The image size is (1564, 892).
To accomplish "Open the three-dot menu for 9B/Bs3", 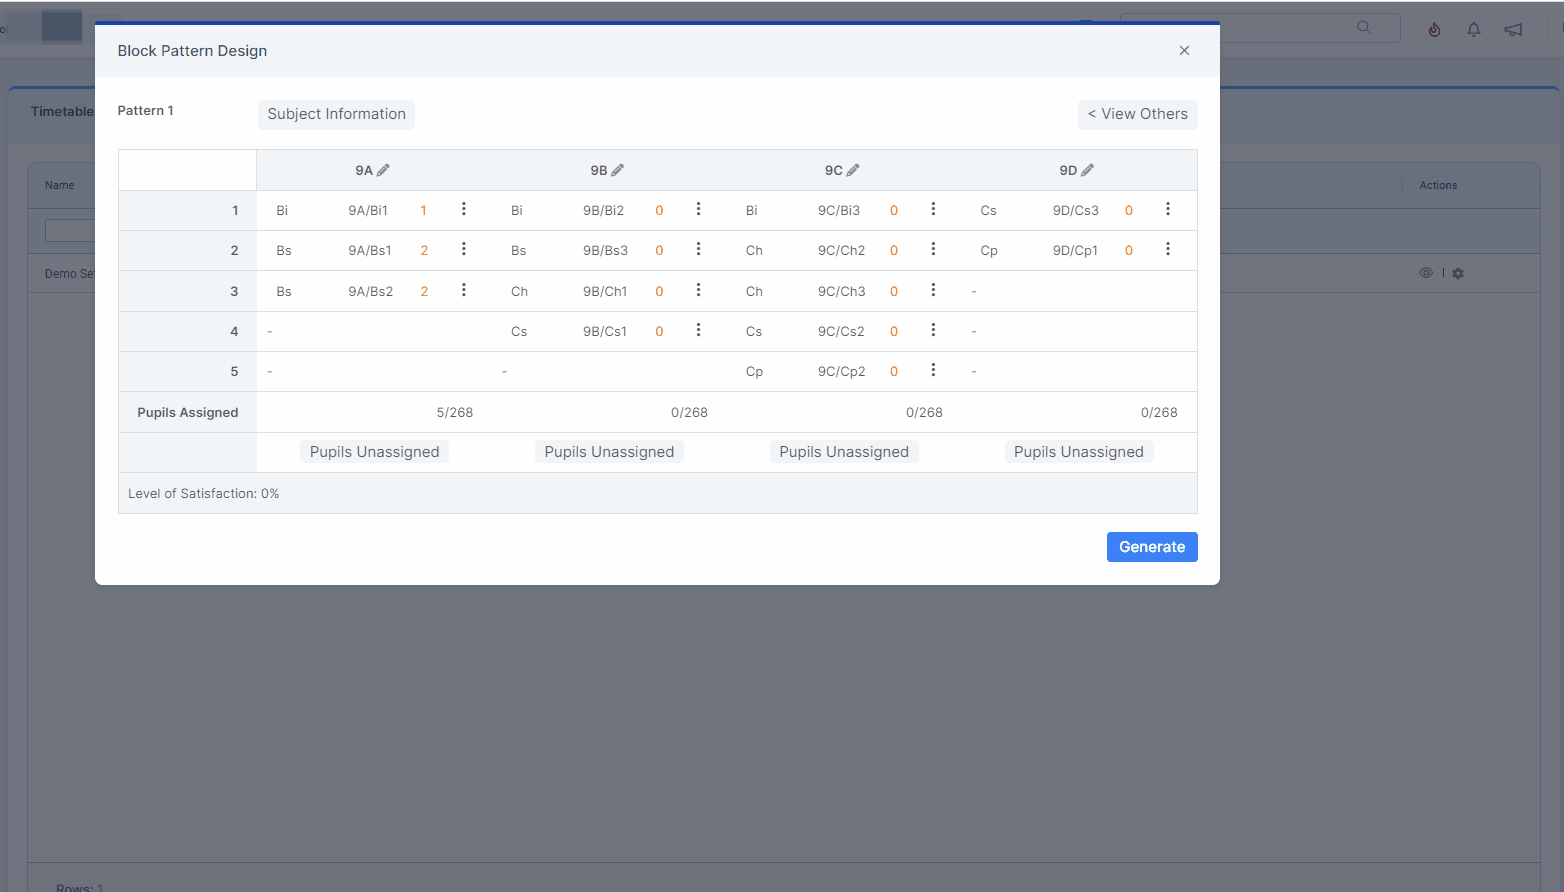I will pos(698,249).
